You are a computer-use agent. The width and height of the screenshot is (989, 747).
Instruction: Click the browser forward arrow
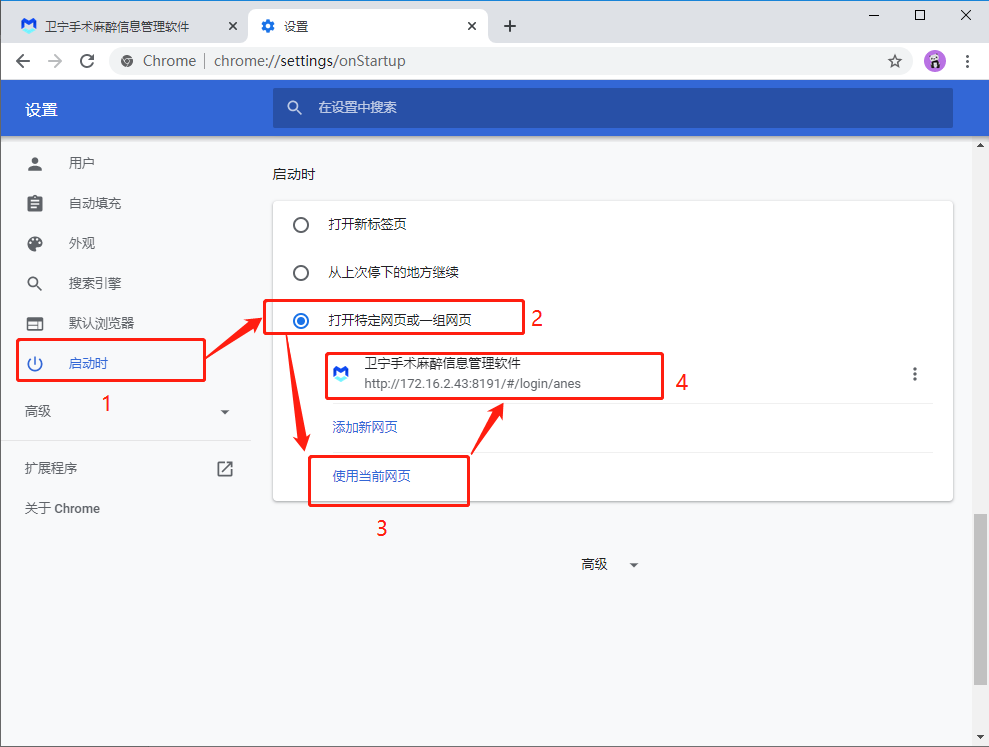click(56, 61)
